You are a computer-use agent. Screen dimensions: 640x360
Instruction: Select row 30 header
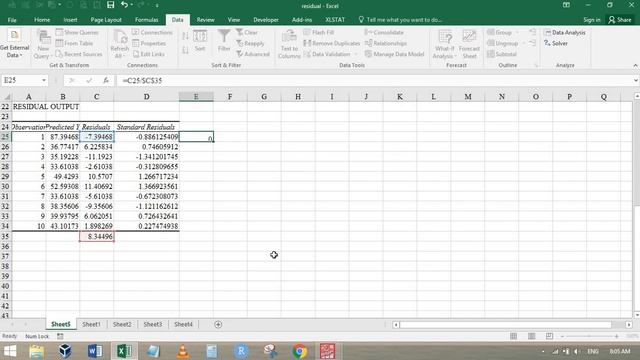(5, 186)
